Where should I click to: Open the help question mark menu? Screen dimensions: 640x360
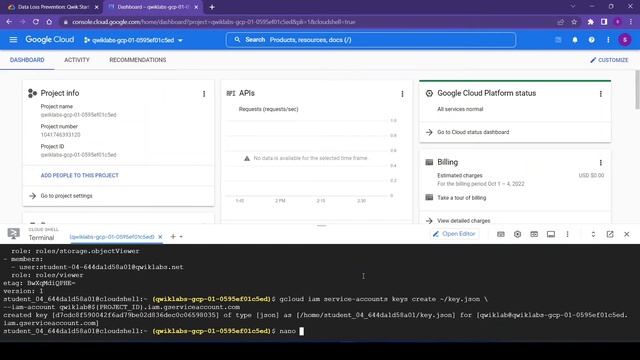click(x=591, y=40)
